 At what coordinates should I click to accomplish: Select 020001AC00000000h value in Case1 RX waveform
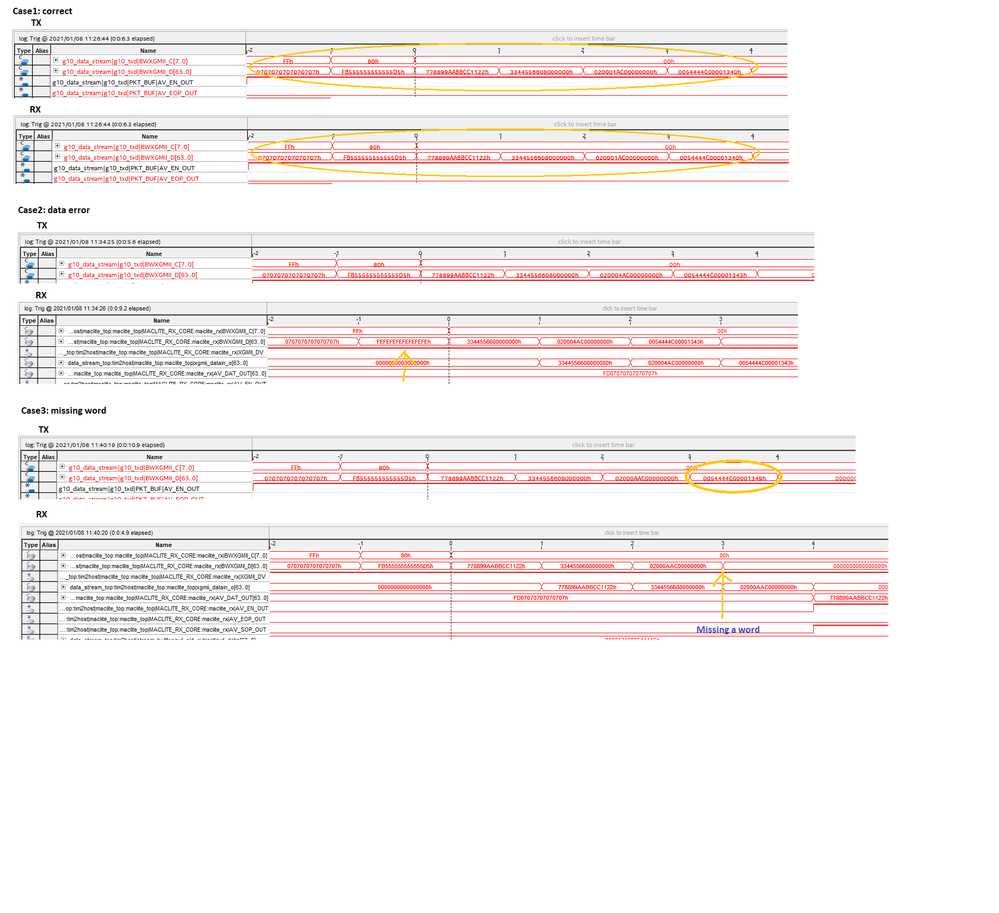point(627,157)
